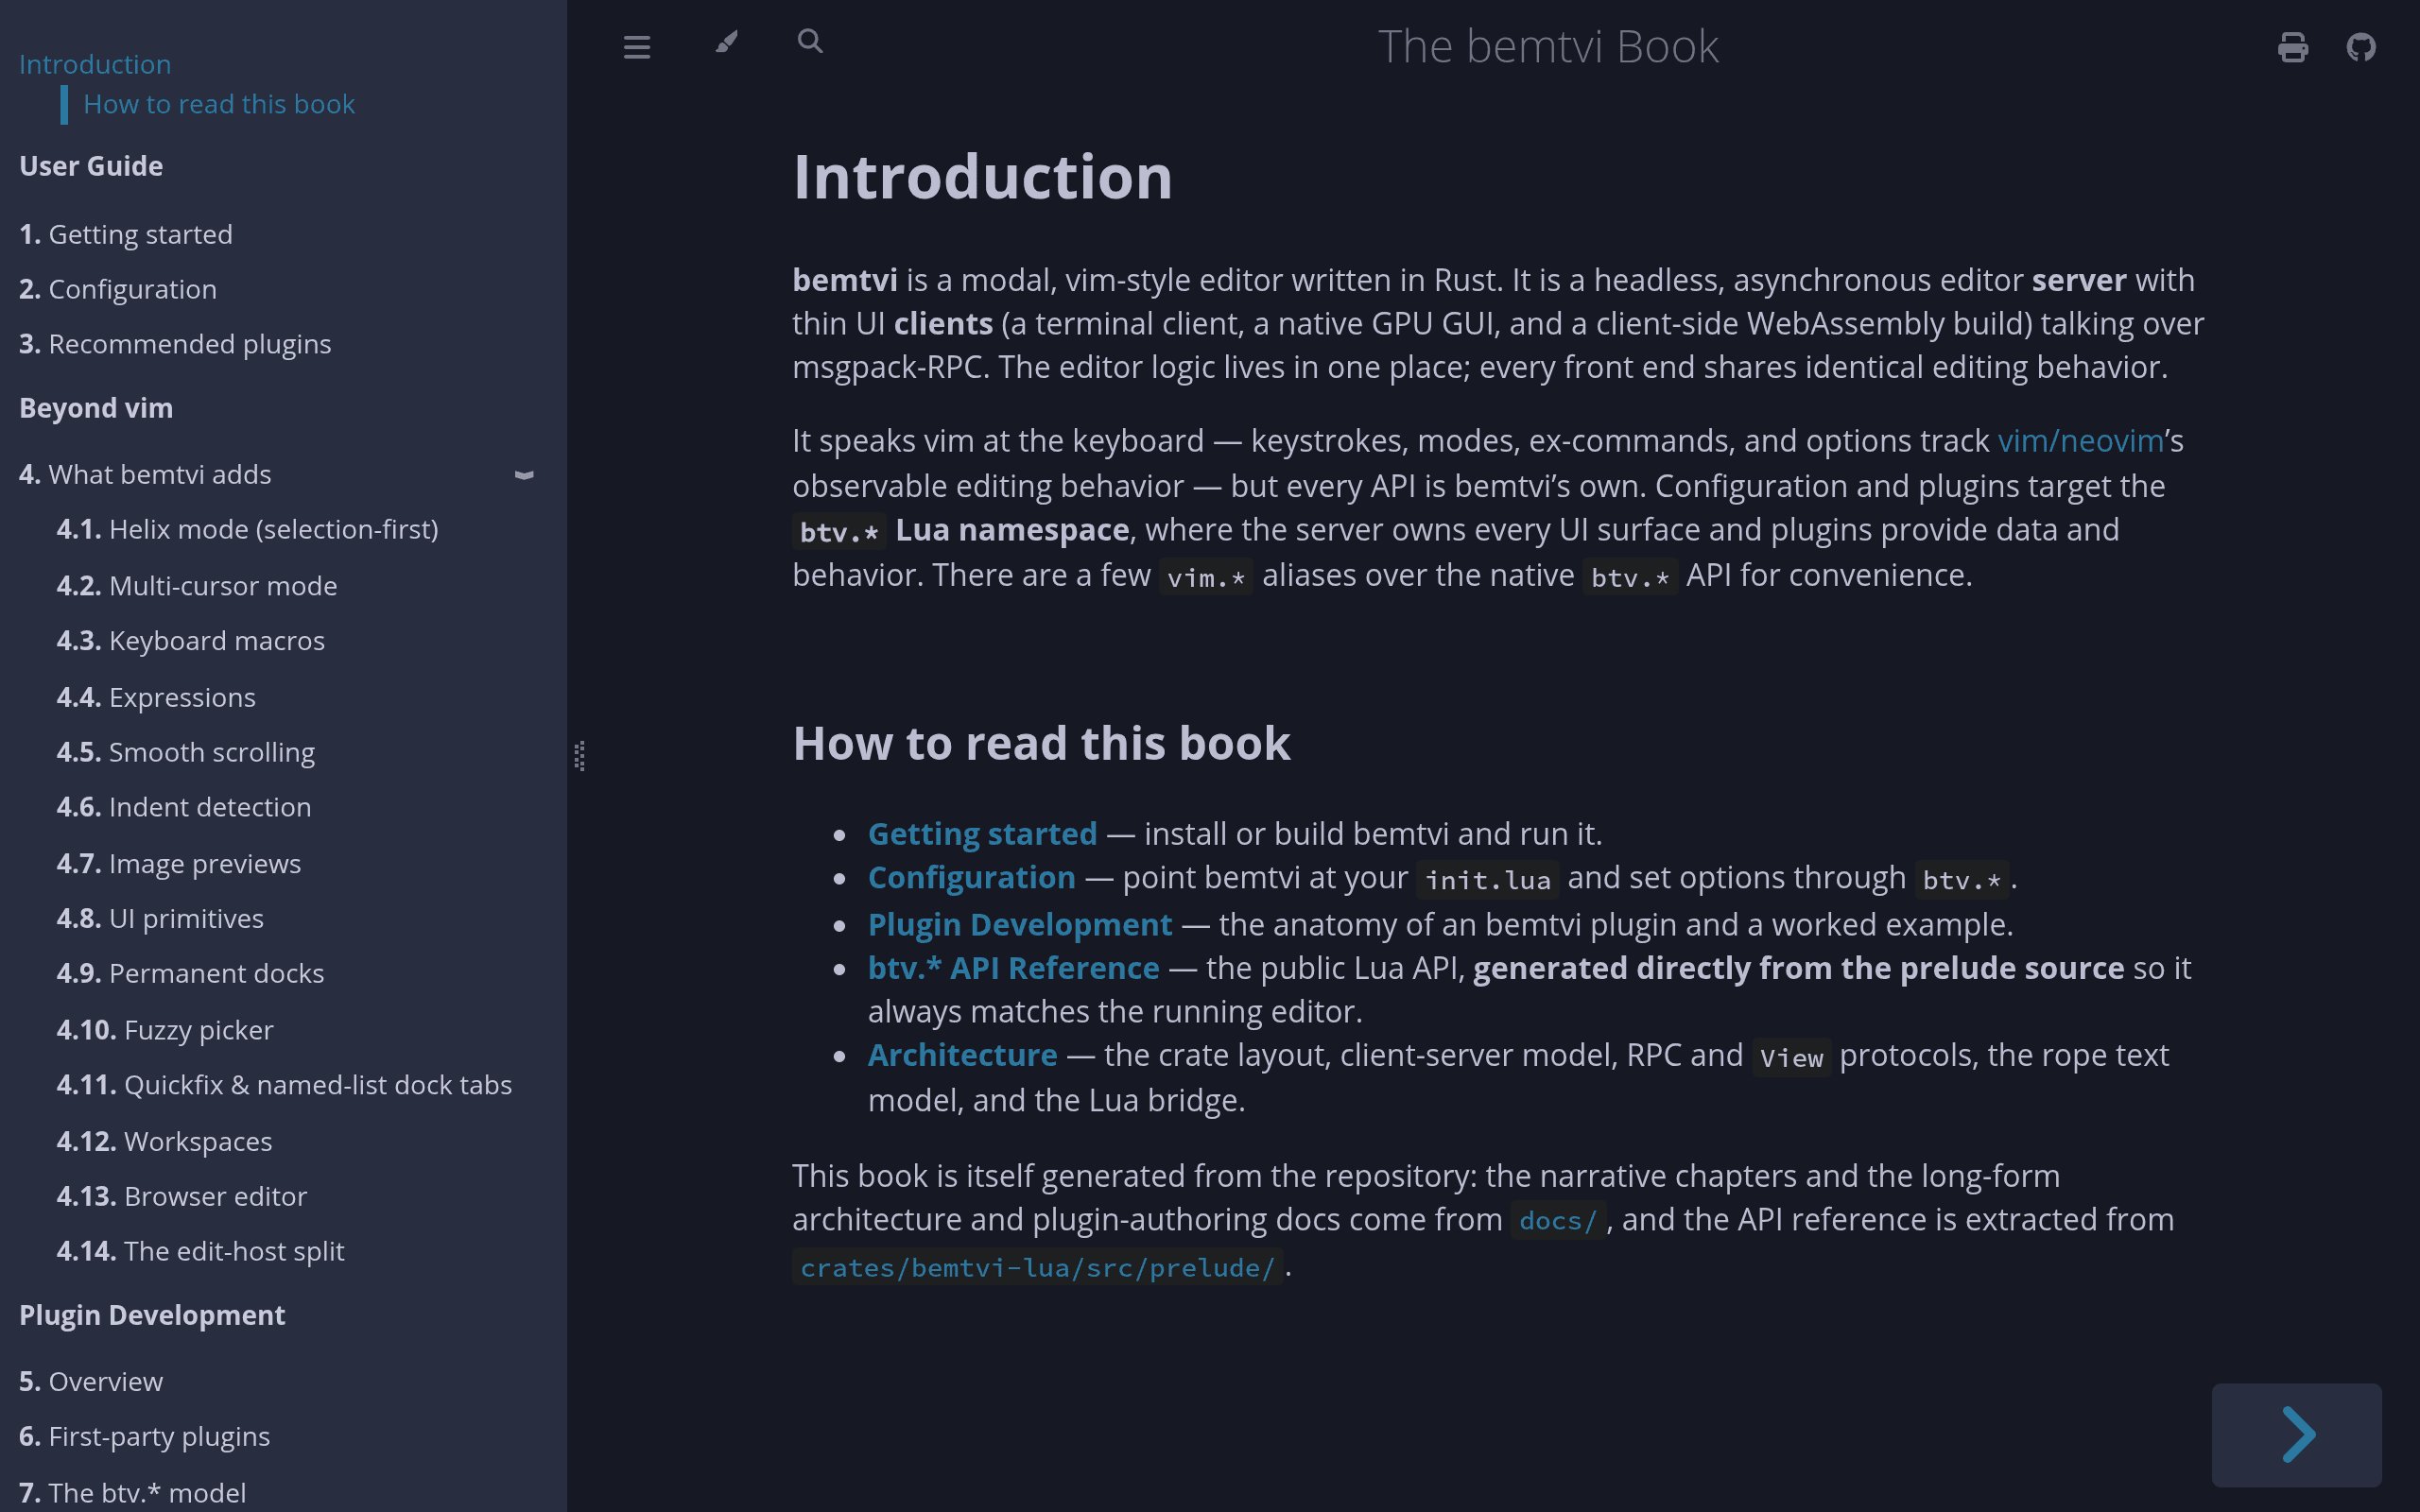This screenshot has width=2420, height=1512.
Task: Open 4.10 Fuzzy picker
Action: point(165,1030)
